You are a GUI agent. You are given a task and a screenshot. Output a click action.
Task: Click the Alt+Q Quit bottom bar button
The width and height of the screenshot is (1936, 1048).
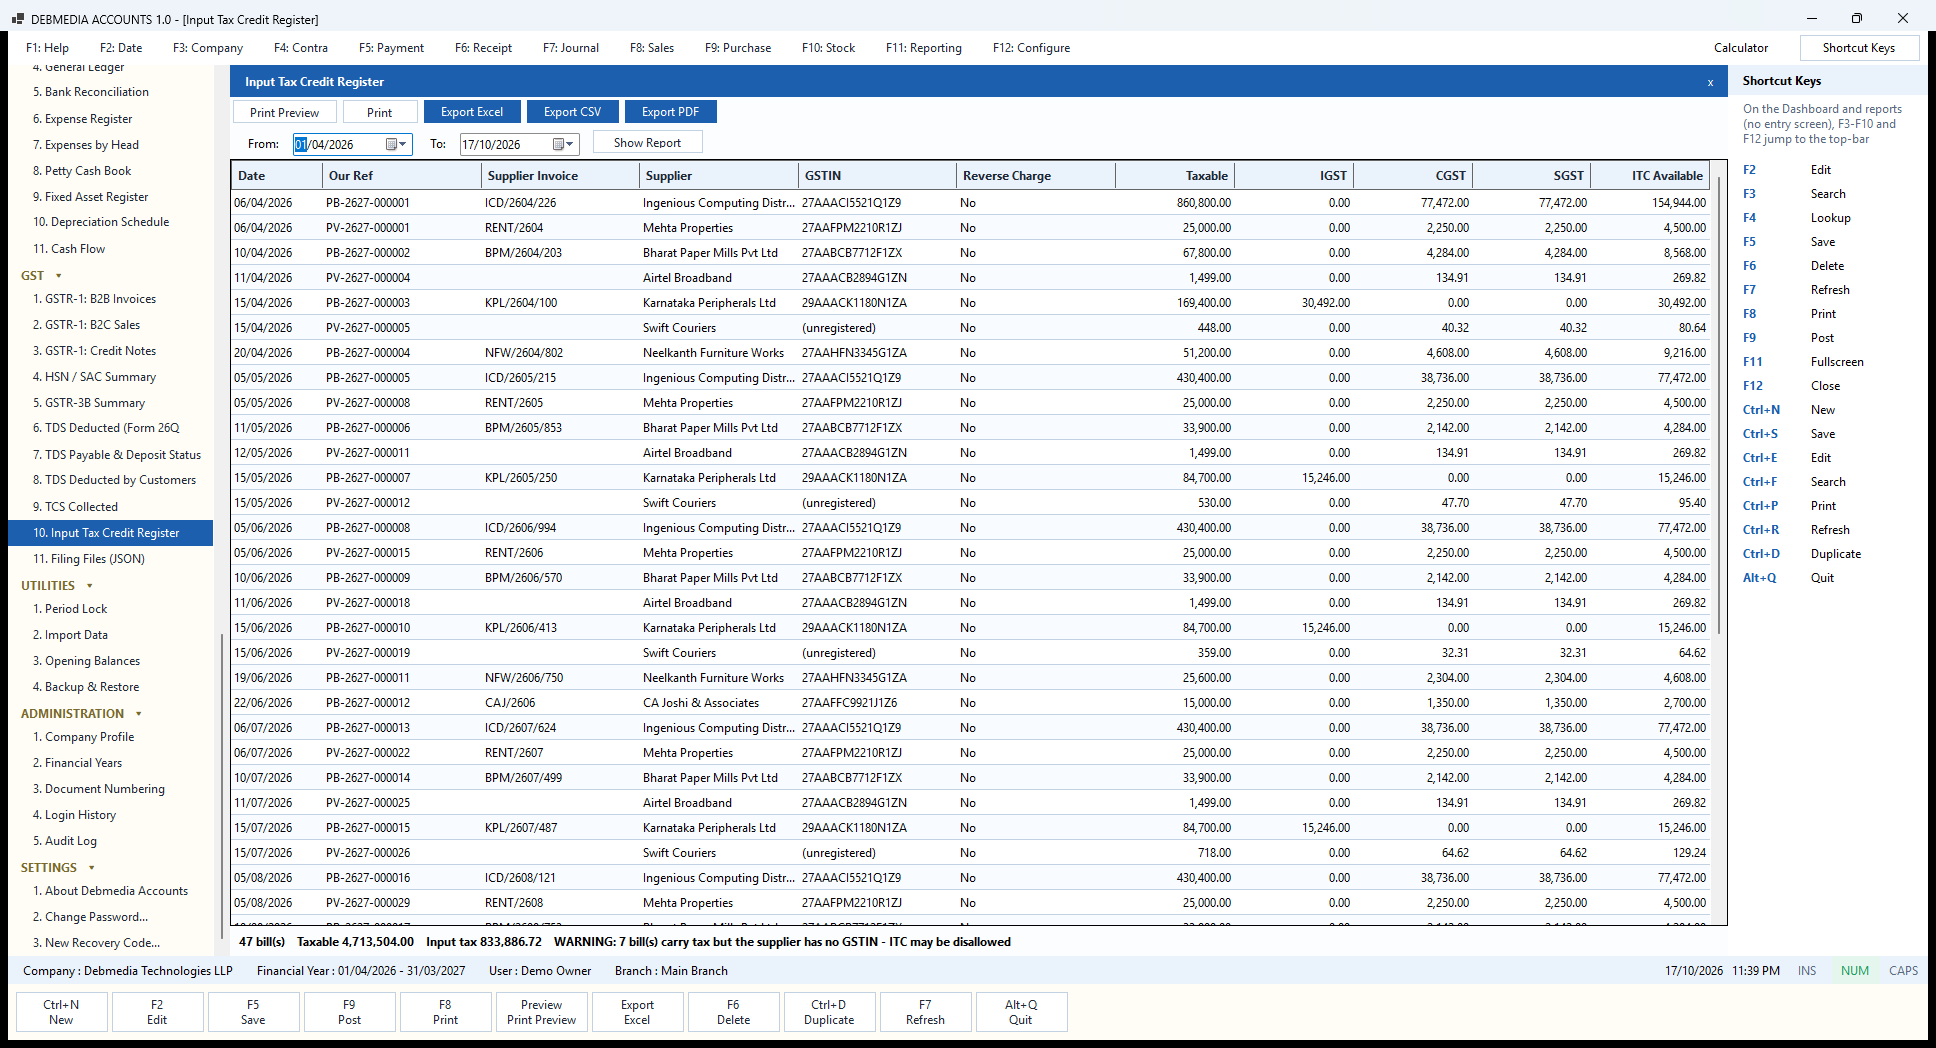coord(1021,1012)
